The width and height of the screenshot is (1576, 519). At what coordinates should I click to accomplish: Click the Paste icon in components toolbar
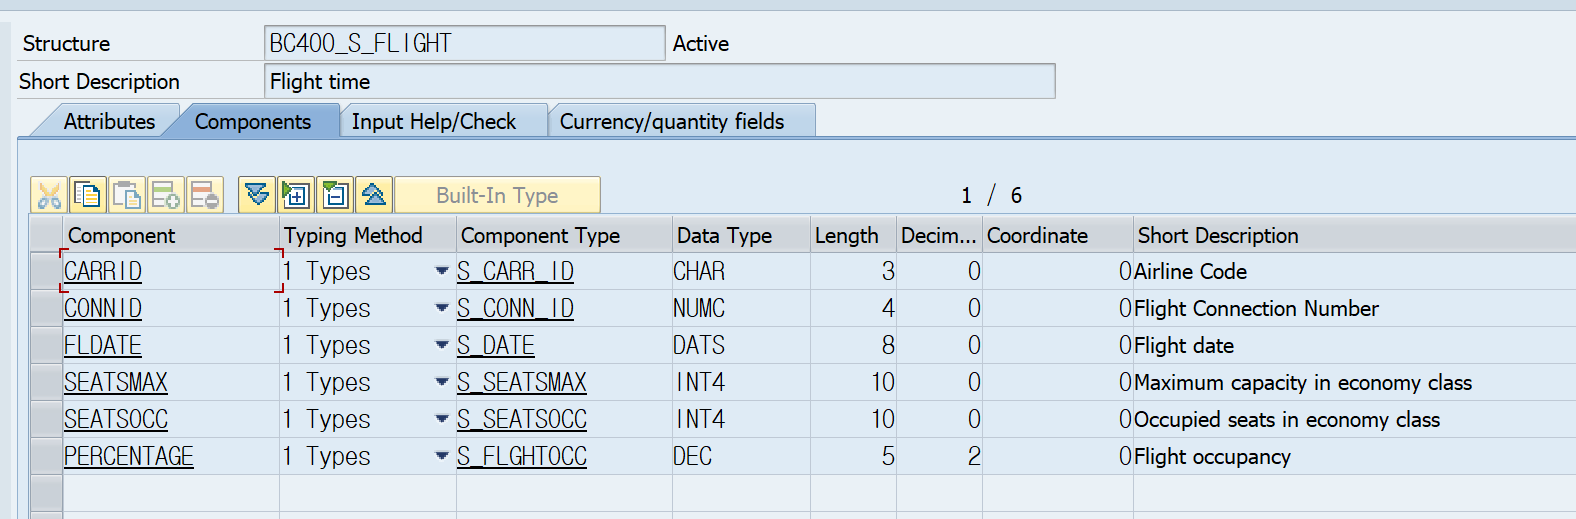127,195
